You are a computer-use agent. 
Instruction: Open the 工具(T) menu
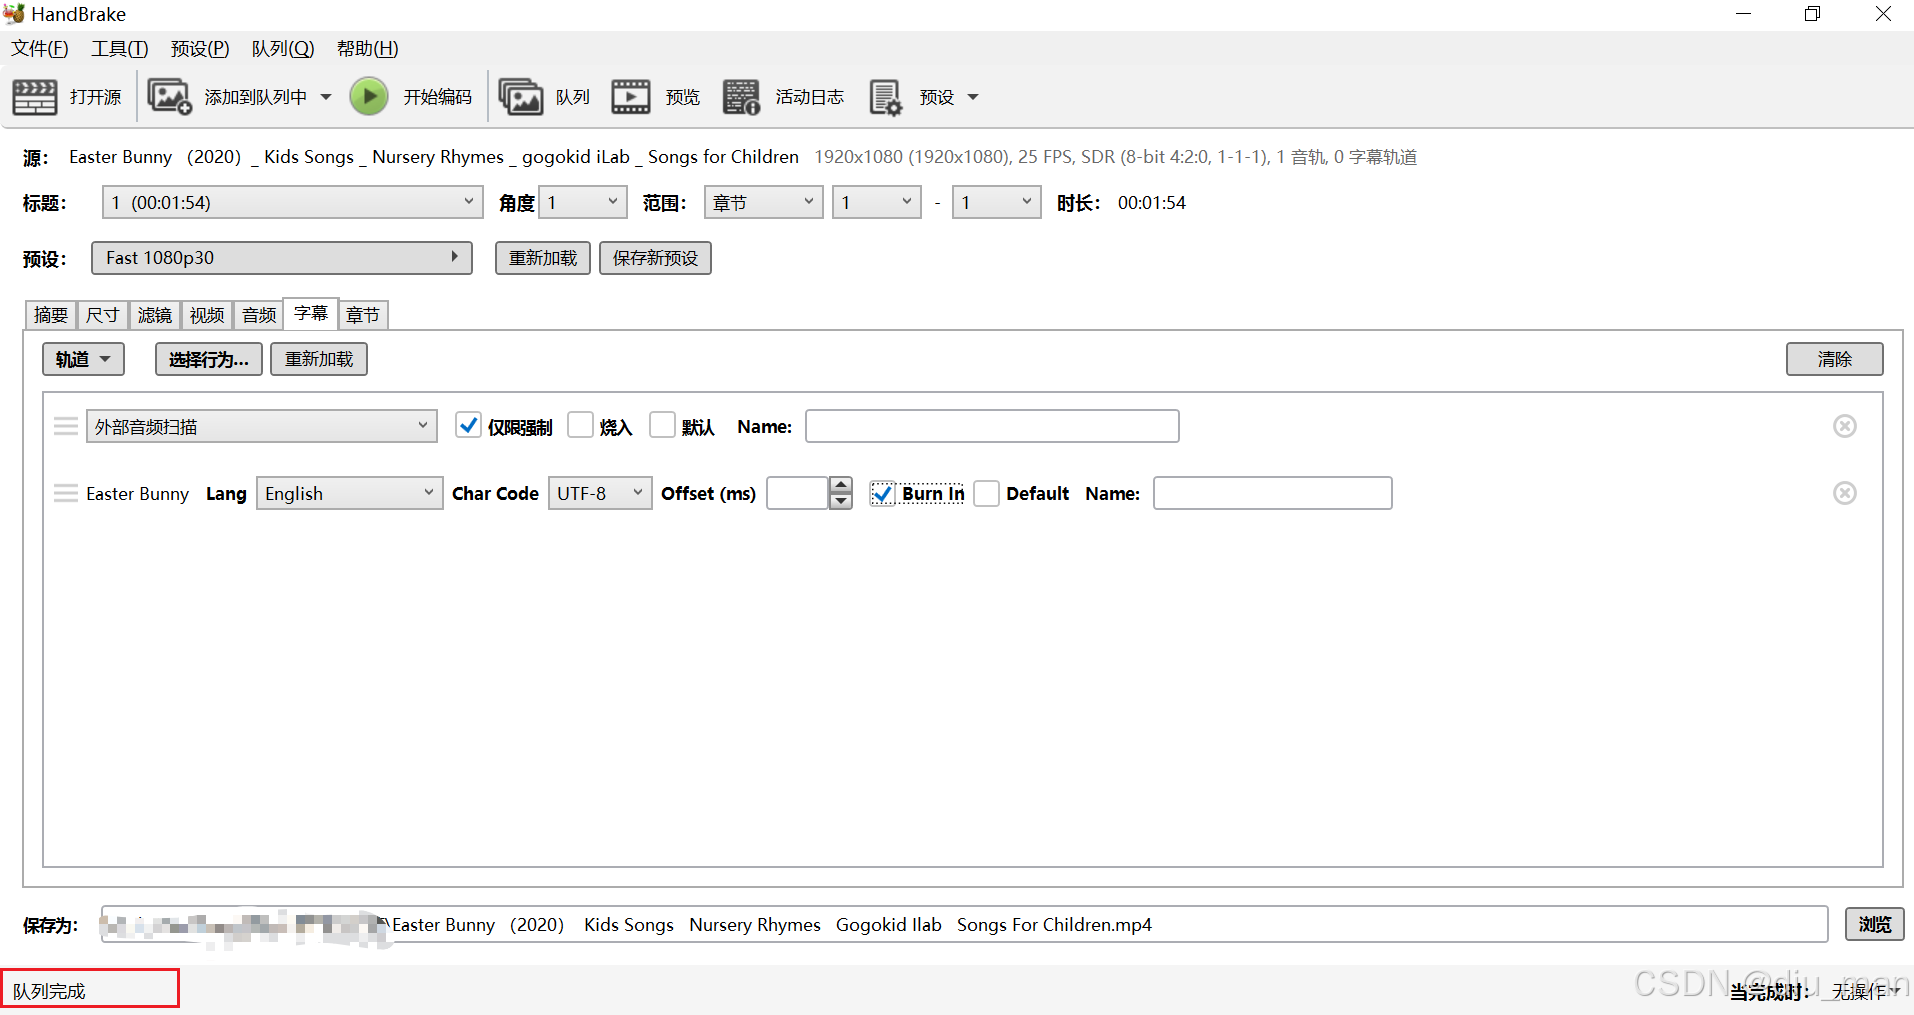[x=120, y=48]
